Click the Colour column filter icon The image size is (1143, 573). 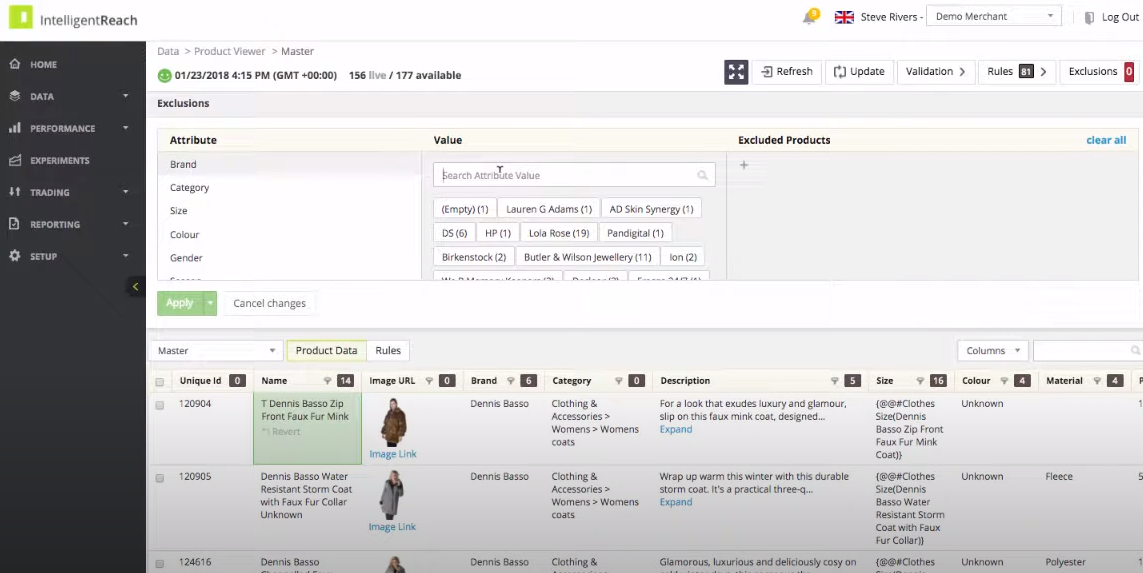click(x=1004, y=381)
